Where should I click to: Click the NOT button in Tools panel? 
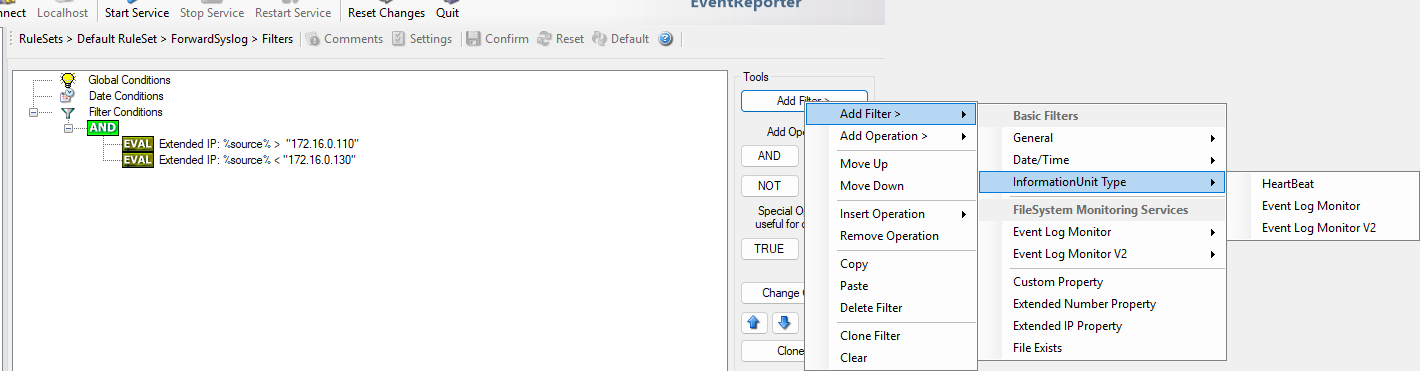coord(769,186)
